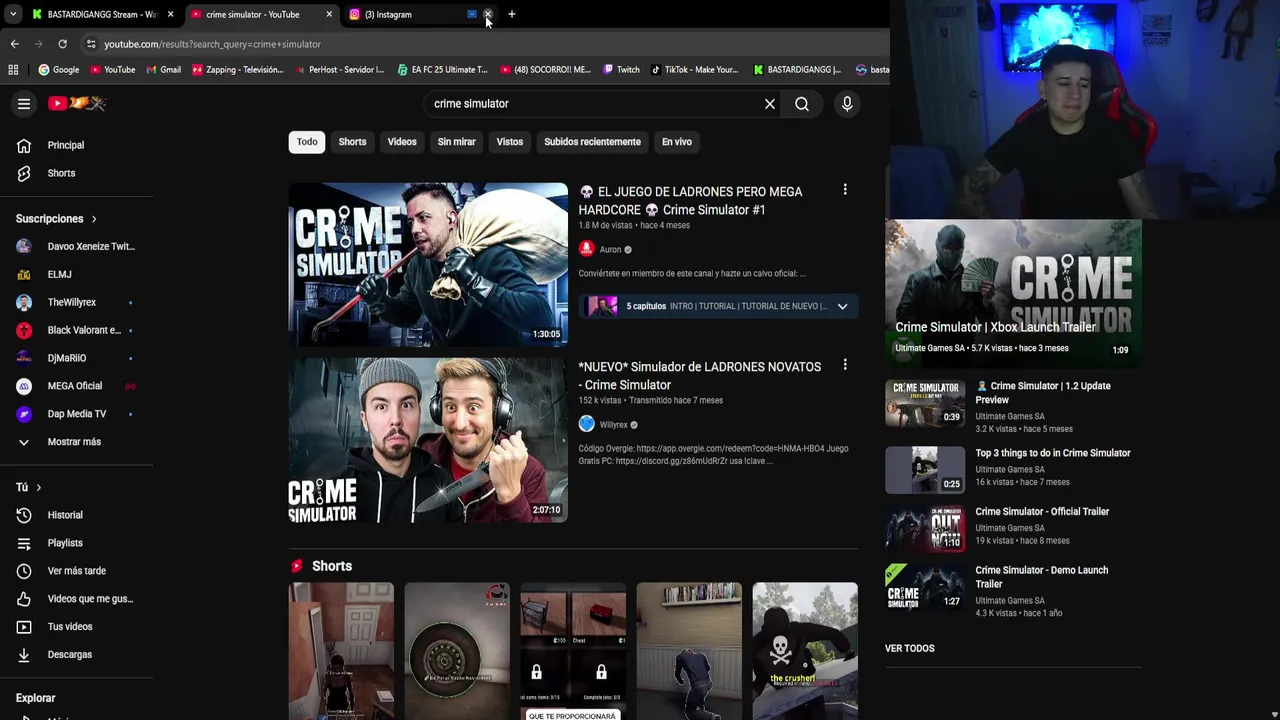Screen dimensions: 1280x720
Task: Open the Gmail bookmark
Action: point(163,70)
